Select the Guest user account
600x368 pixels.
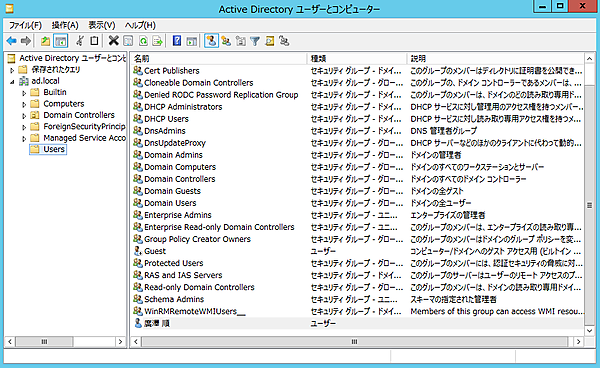pyautogui.click(x=155, y=251)
